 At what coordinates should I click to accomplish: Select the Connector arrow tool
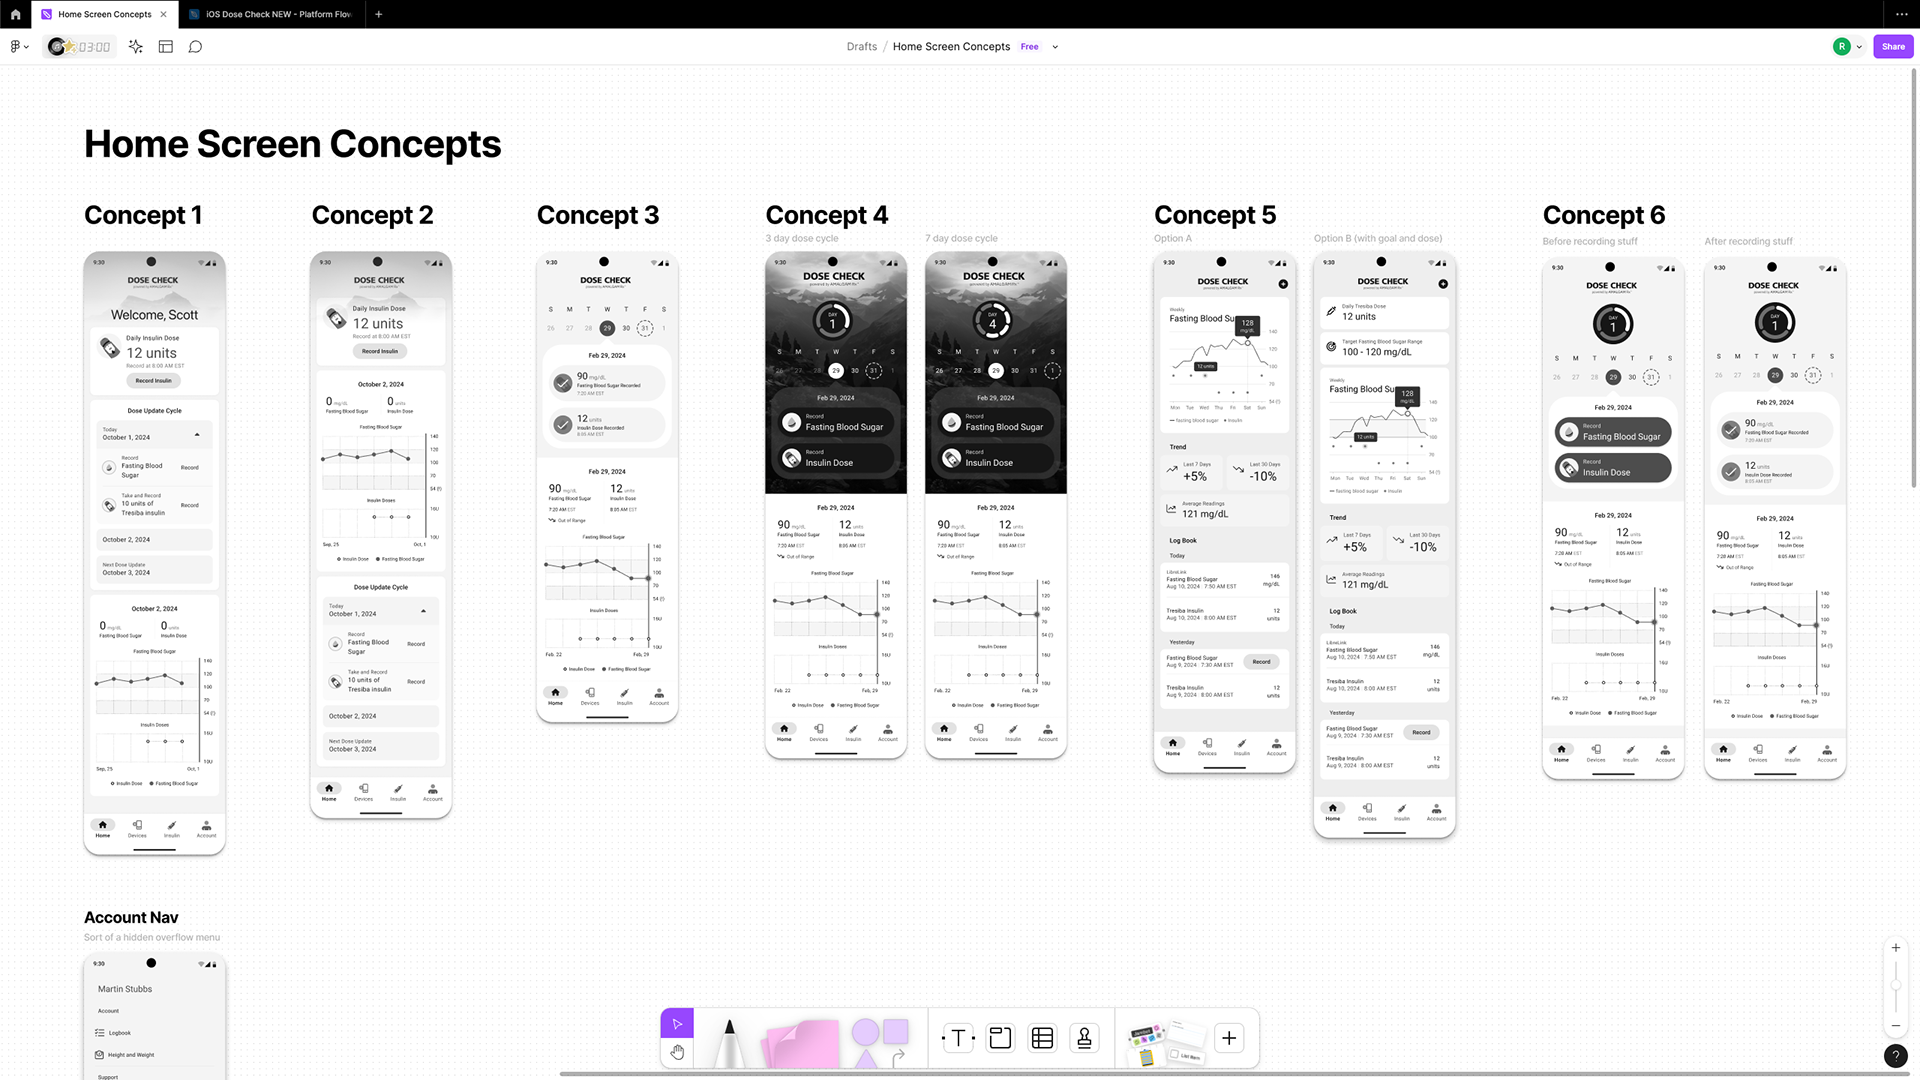(899, 1056)
